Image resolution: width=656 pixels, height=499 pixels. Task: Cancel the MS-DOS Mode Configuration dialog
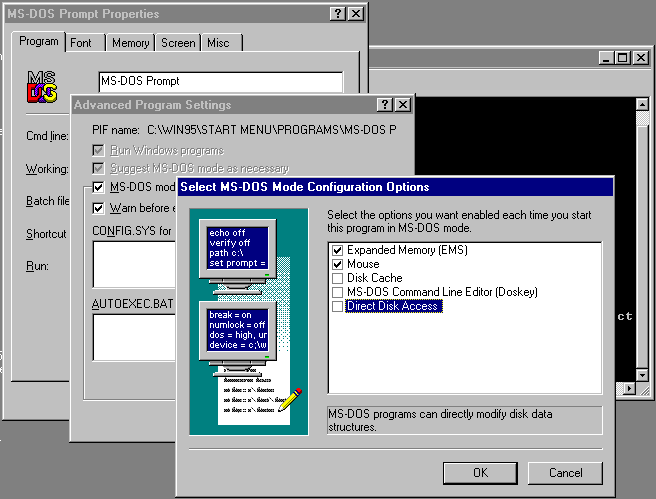[x=565, y=472]
